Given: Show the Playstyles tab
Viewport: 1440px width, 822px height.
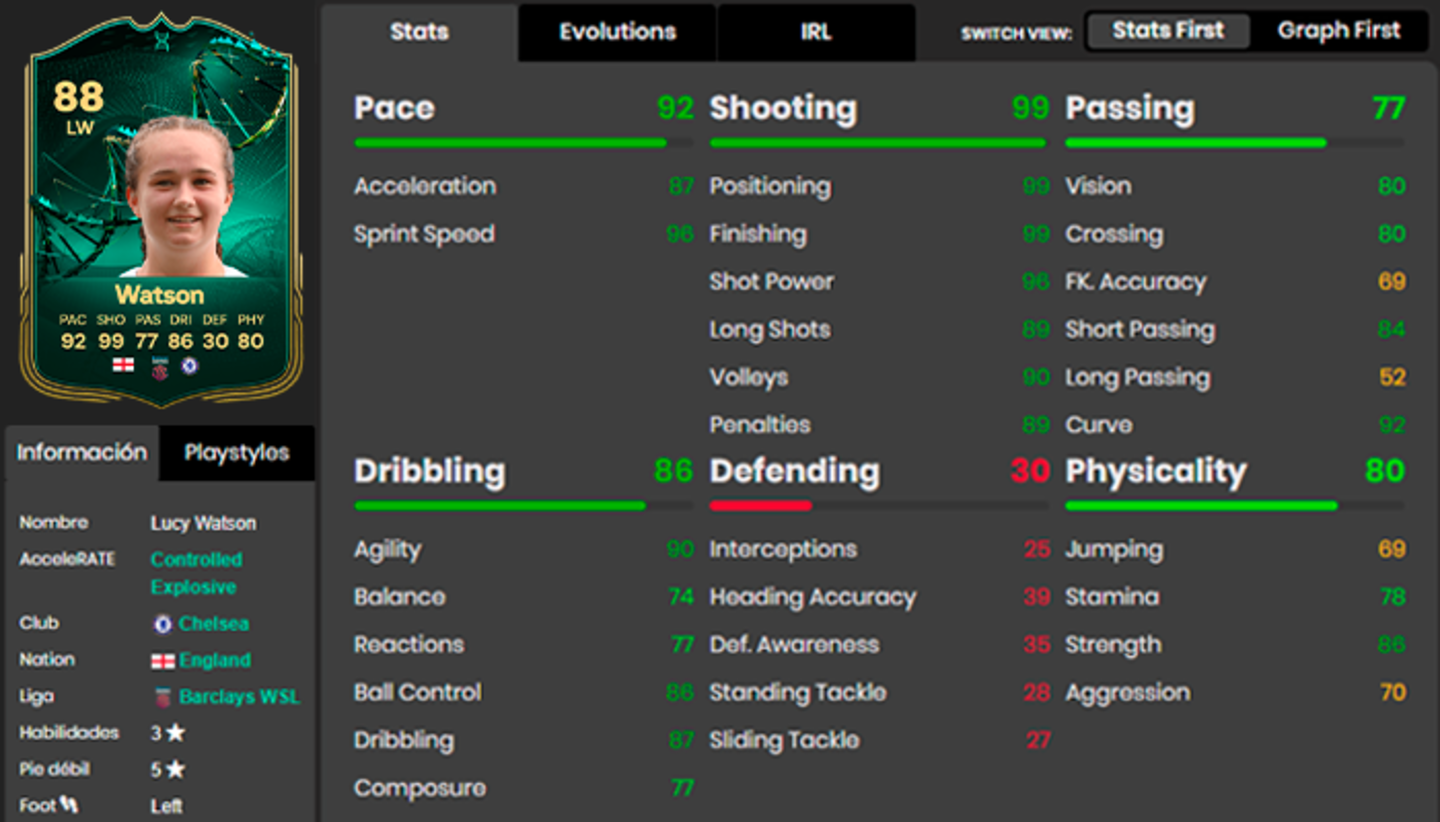Looking at the screenshot, I should 237,453.
